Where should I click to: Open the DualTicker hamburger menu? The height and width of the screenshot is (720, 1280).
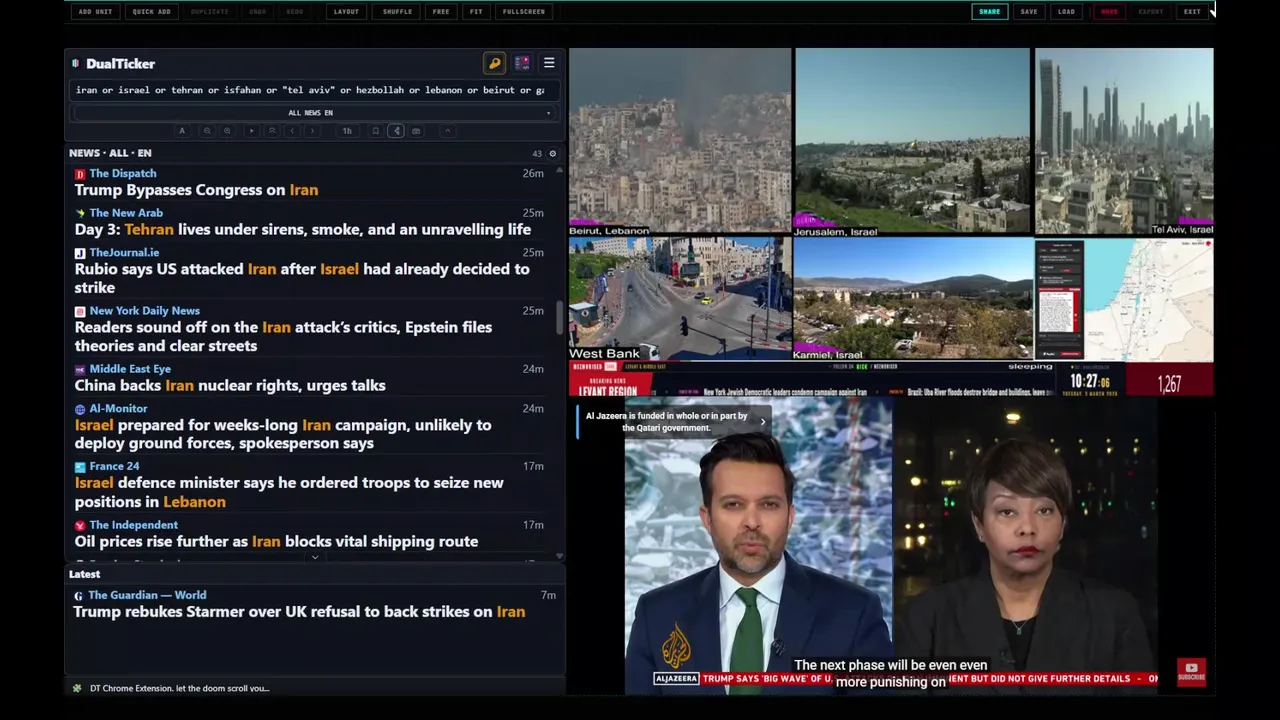point(549,63)
